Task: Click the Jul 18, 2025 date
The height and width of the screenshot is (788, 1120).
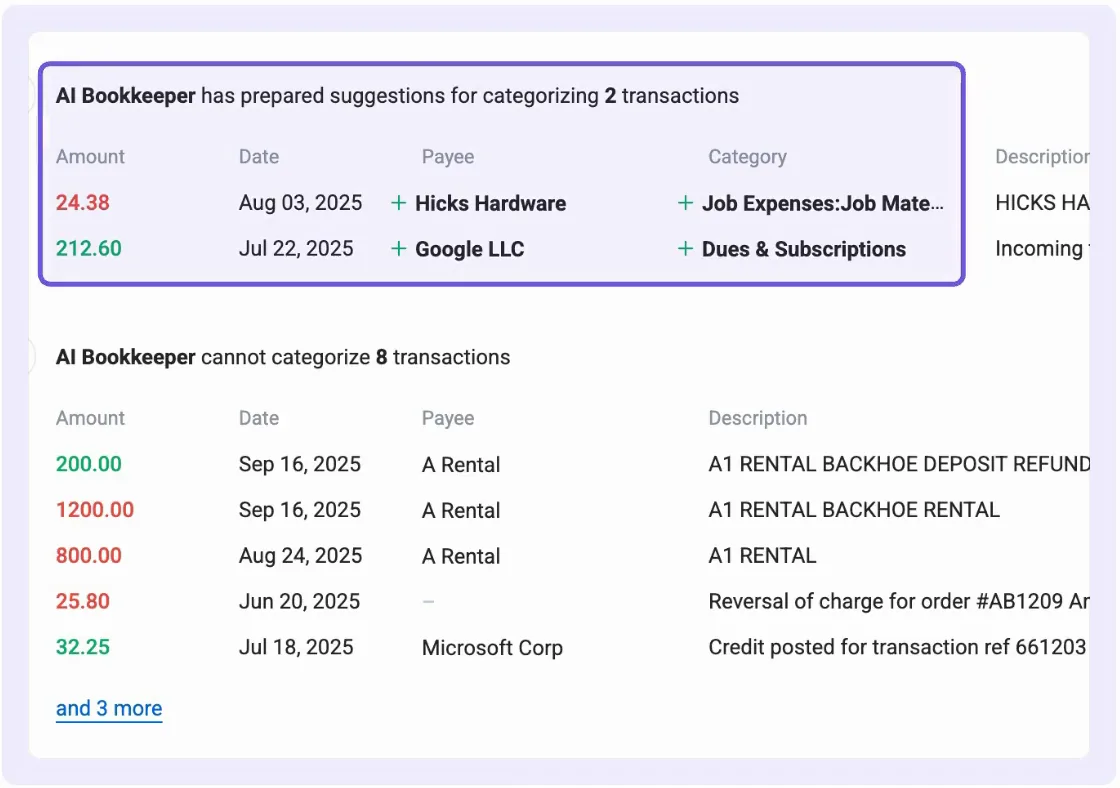Action: [296, 647]
